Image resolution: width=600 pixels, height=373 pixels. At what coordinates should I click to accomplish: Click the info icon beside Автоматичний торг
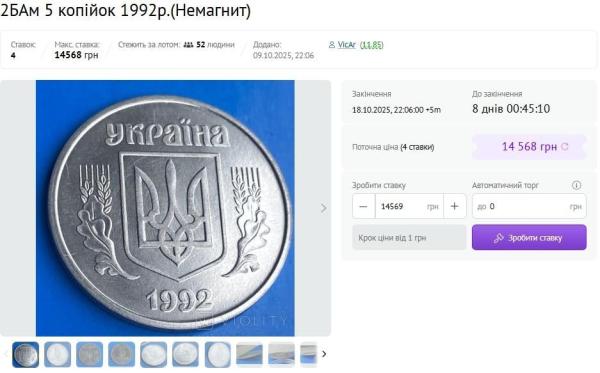[576, 186]
